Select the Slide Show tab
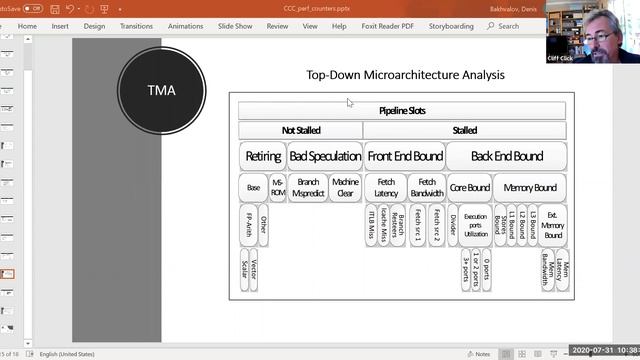 (235, 26)
